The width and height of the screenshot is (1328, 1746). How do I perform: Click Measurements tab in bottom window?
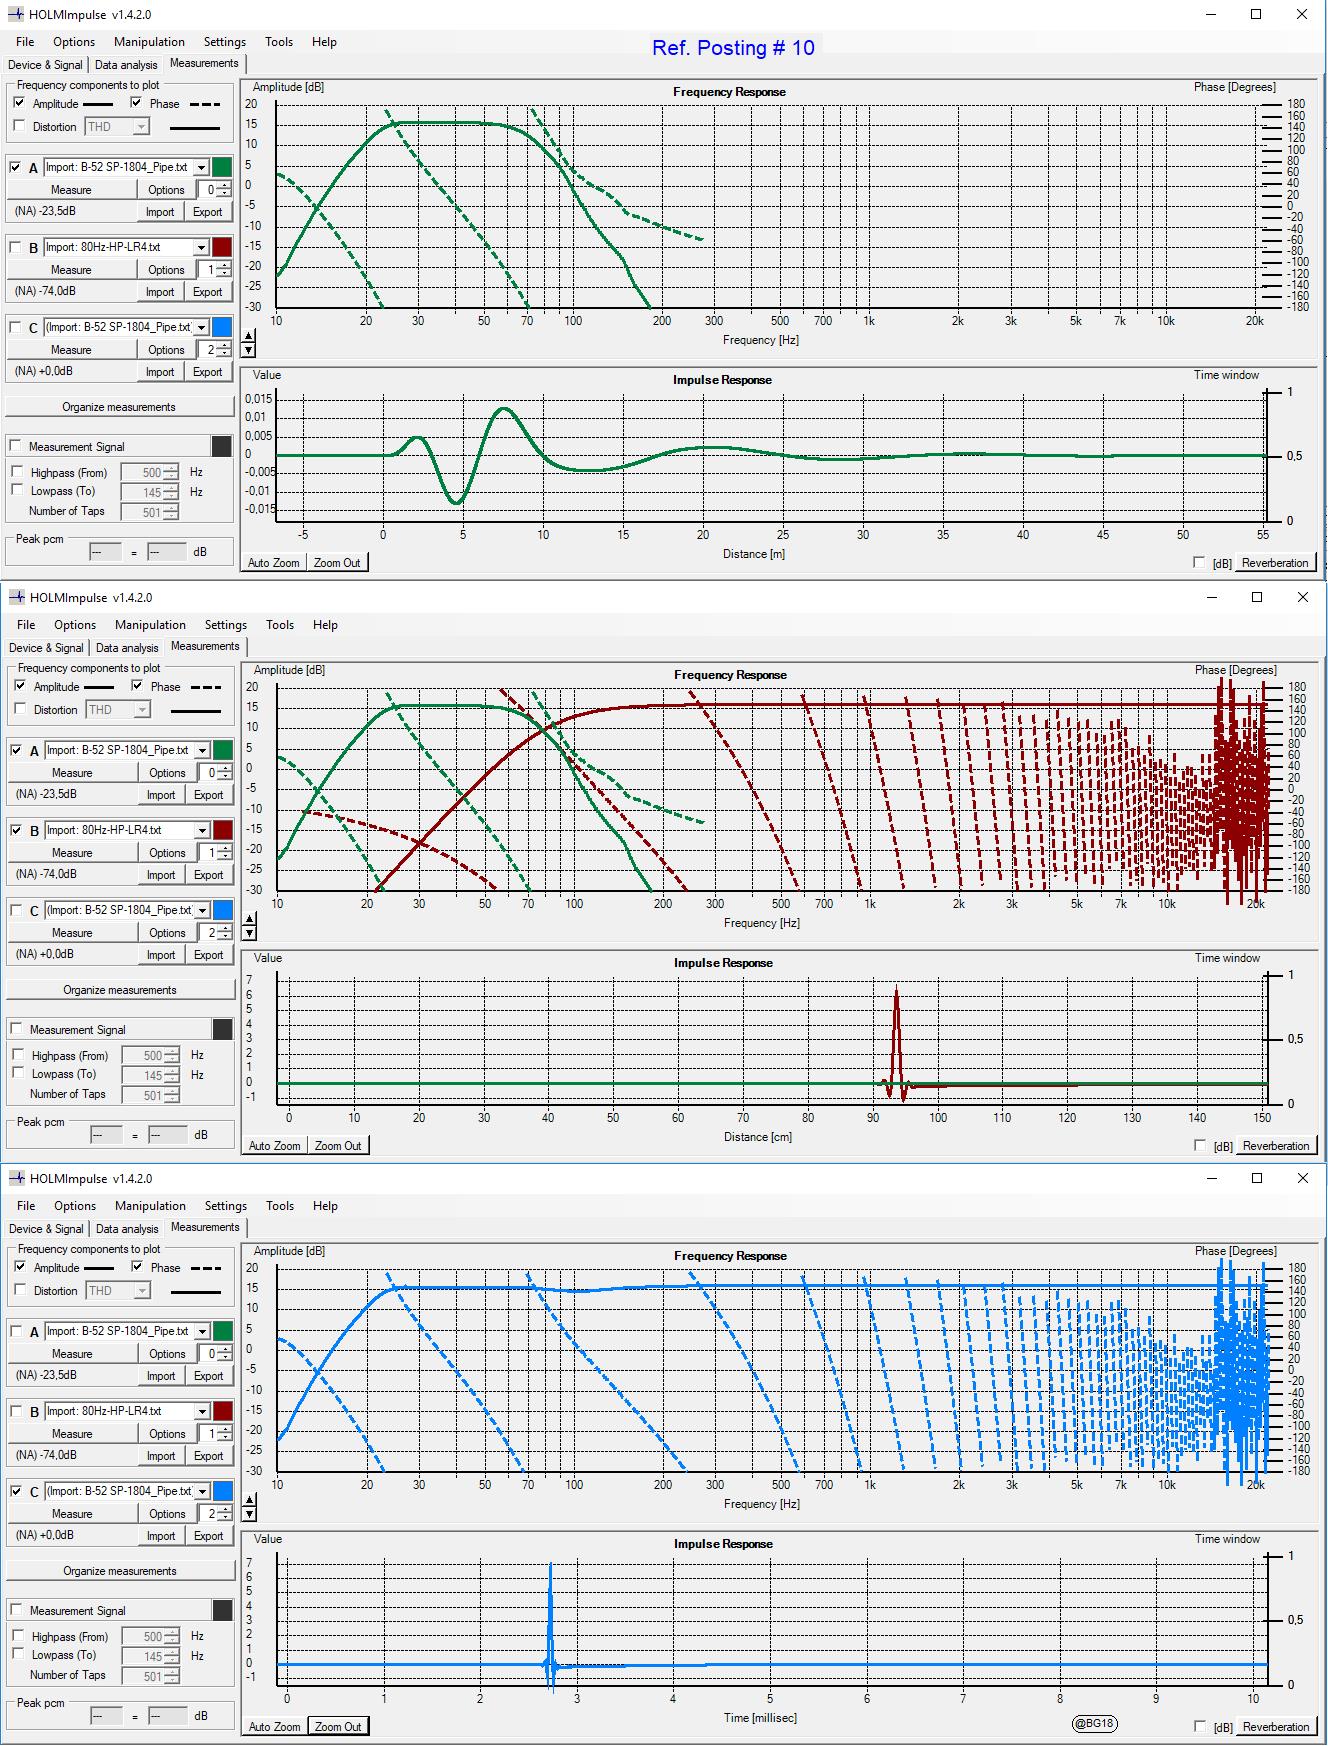205,1227
